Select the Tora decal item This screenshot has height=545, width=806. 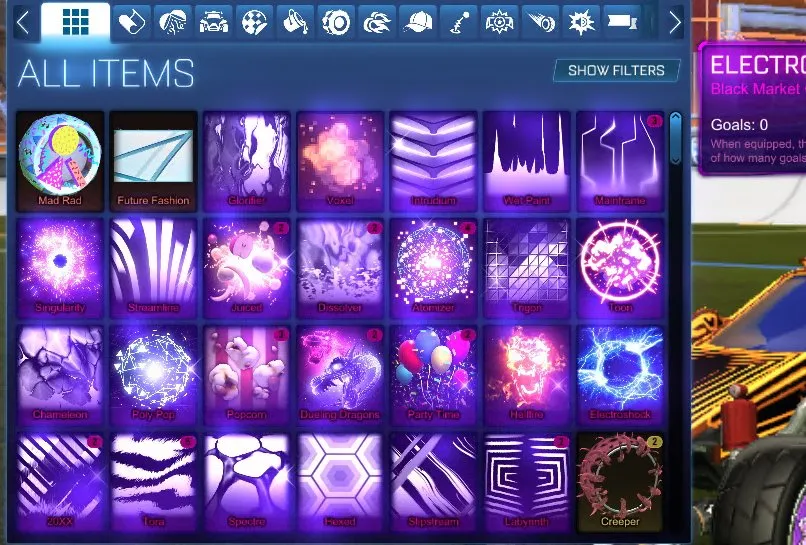[153, 482]
